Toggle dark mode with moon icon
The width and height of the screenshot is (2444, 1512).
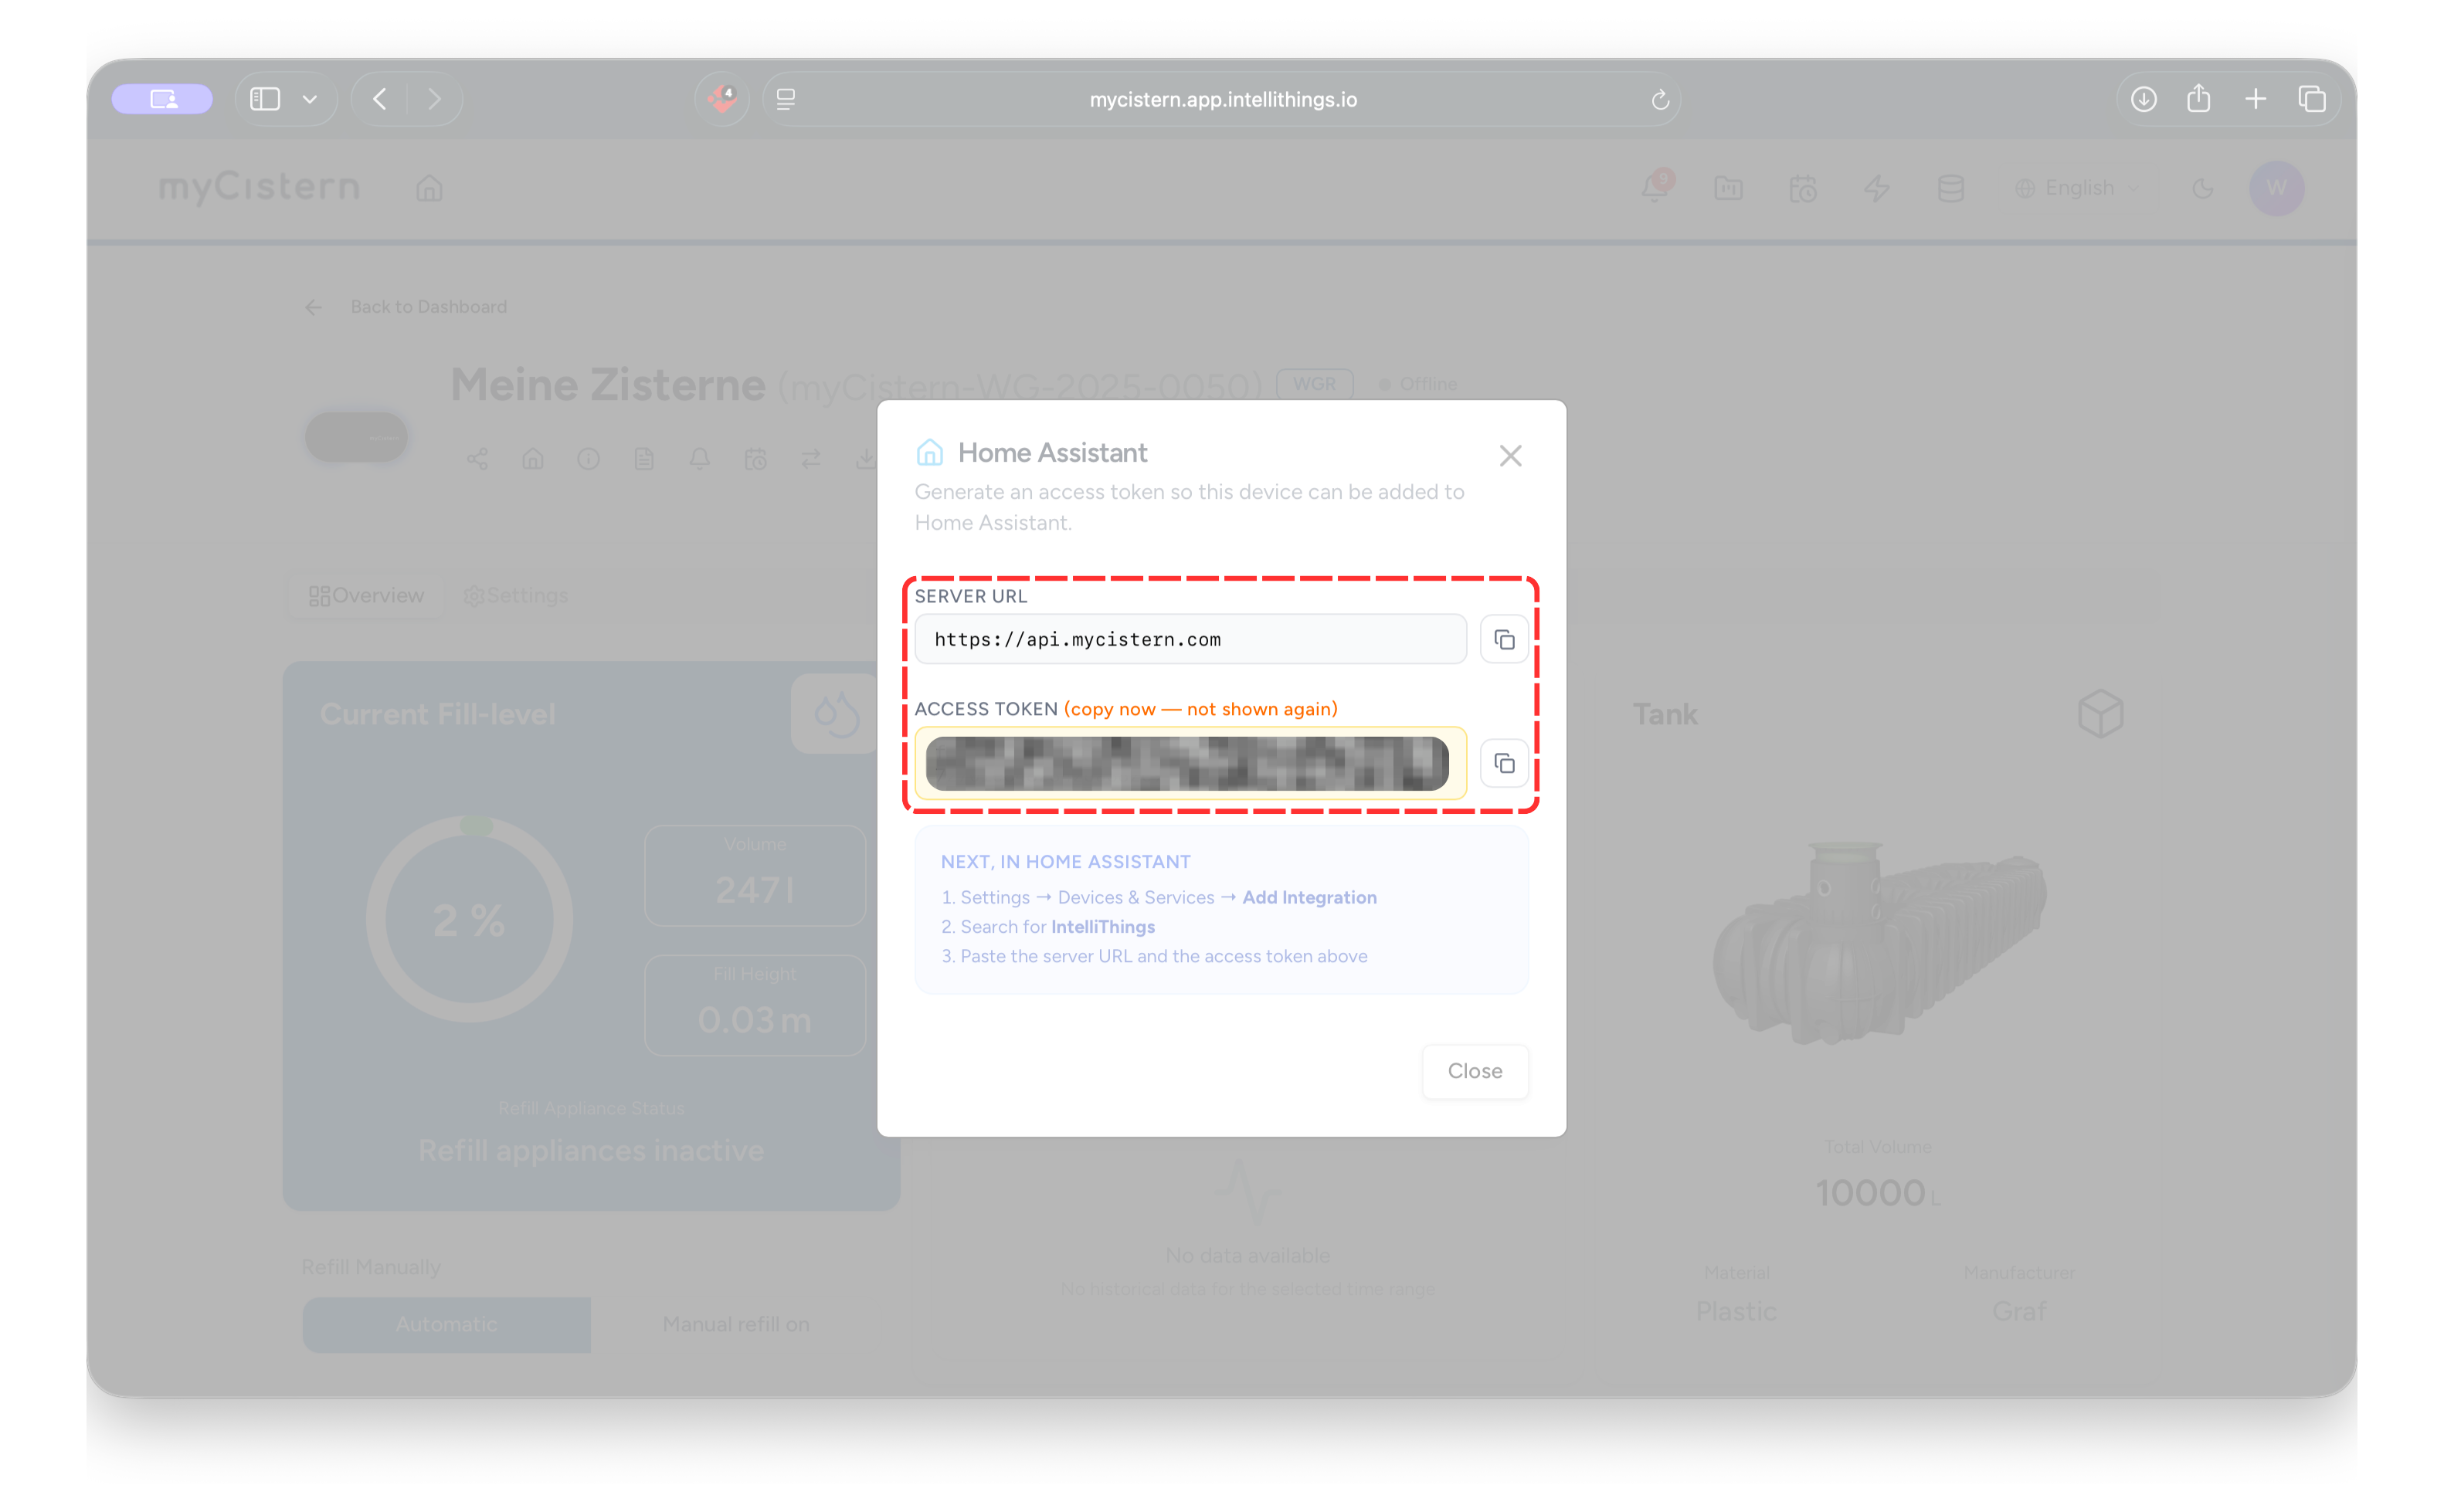click(x=2202, y=188)
